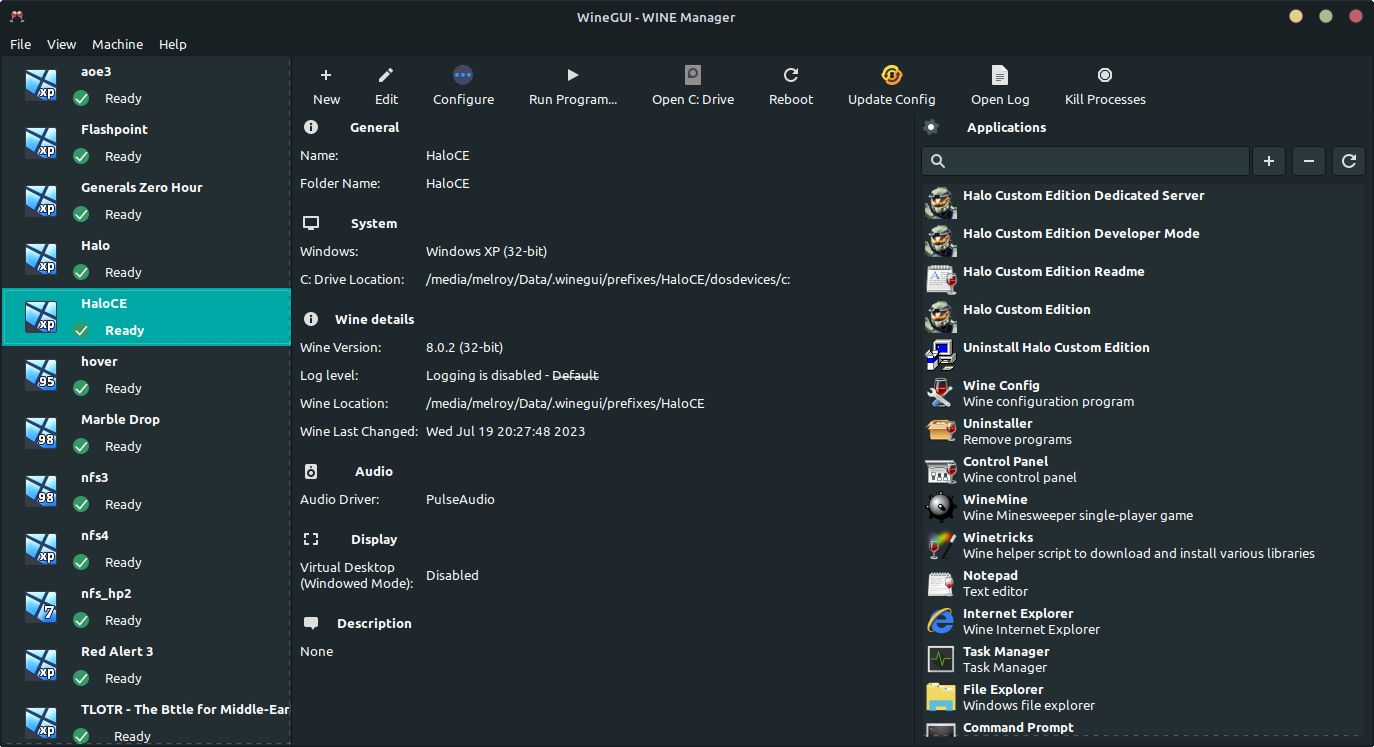Open Halo Custom Edition Readme

point(1144,279)
